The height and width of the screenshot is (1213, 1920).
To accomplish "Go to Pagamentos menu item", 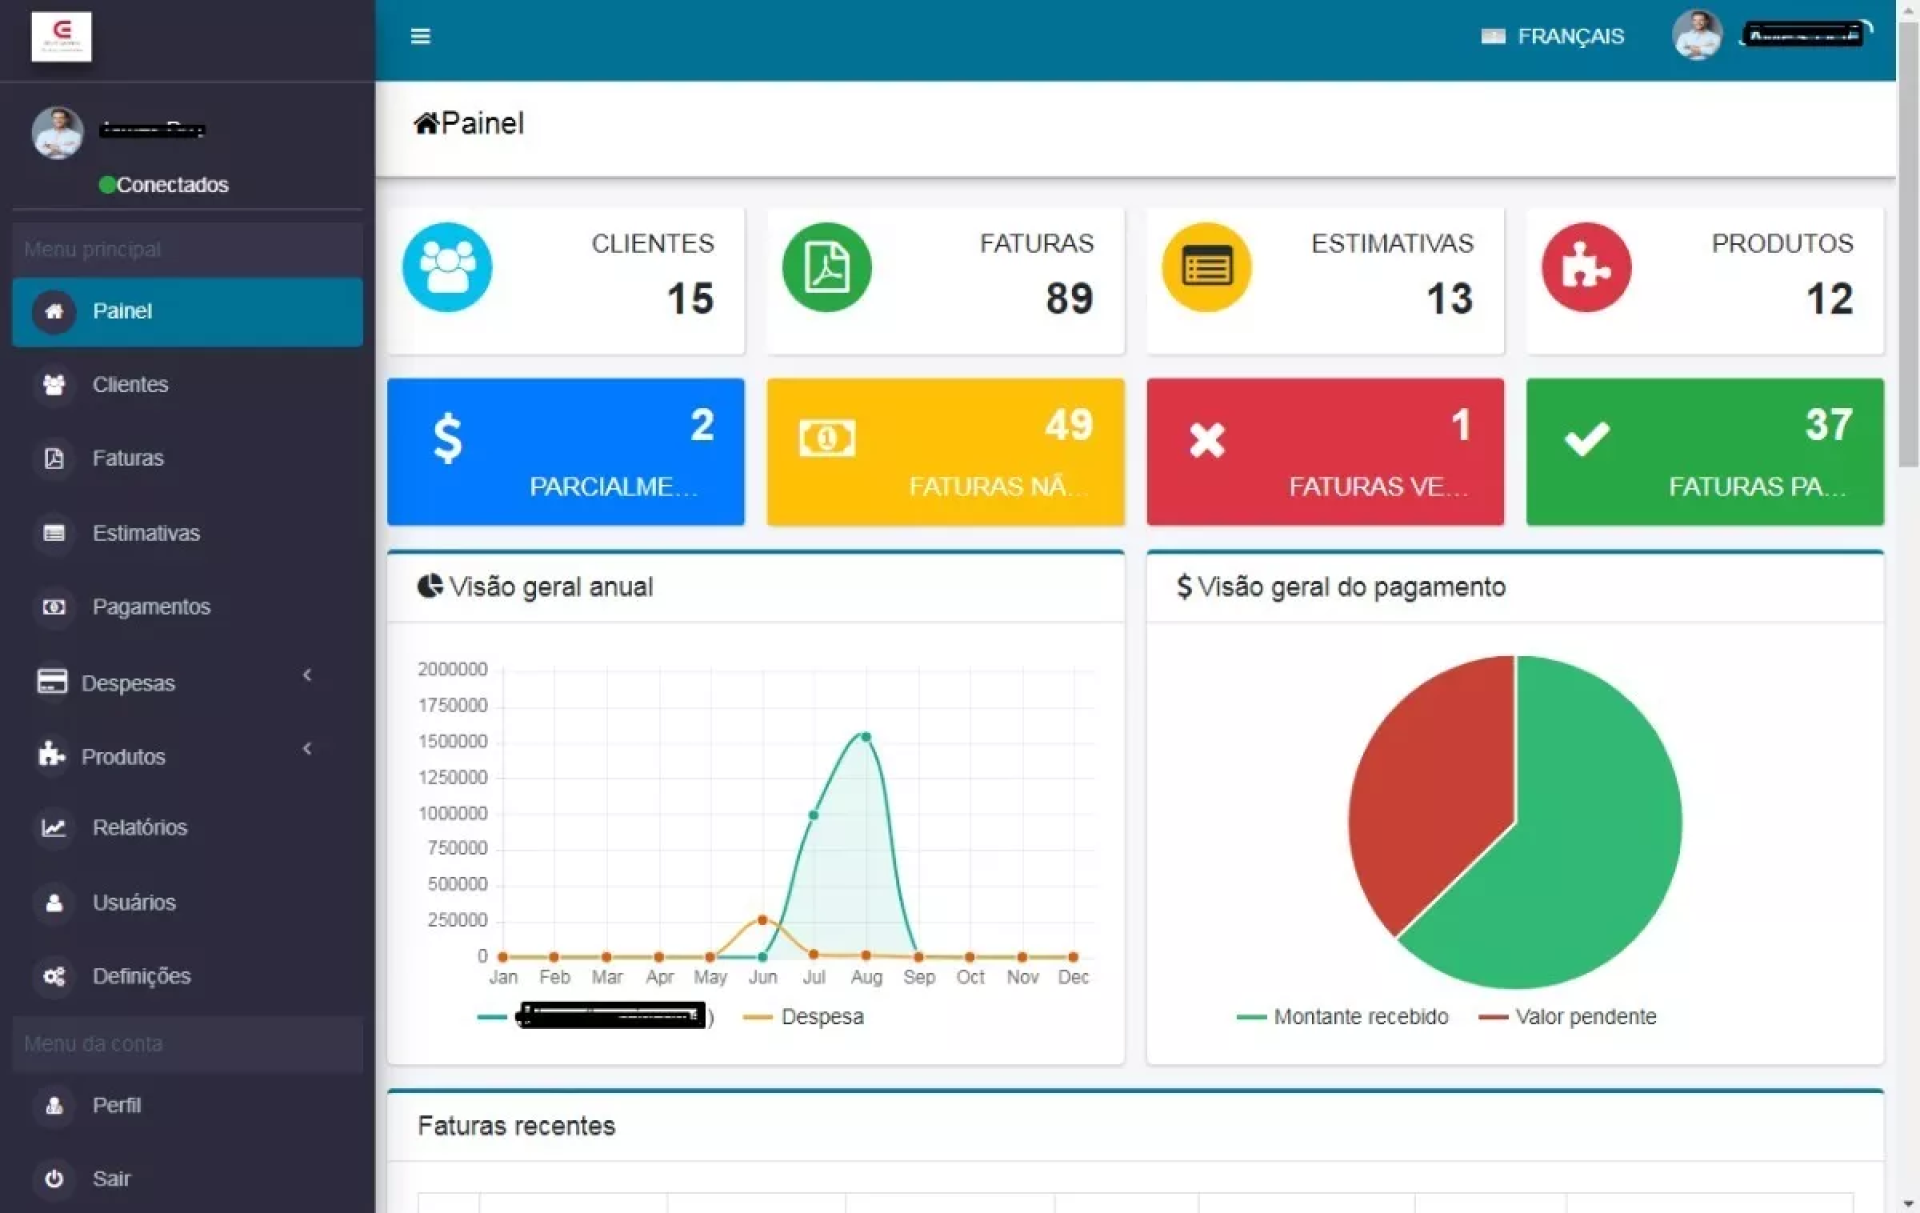I will coord(151,607).
